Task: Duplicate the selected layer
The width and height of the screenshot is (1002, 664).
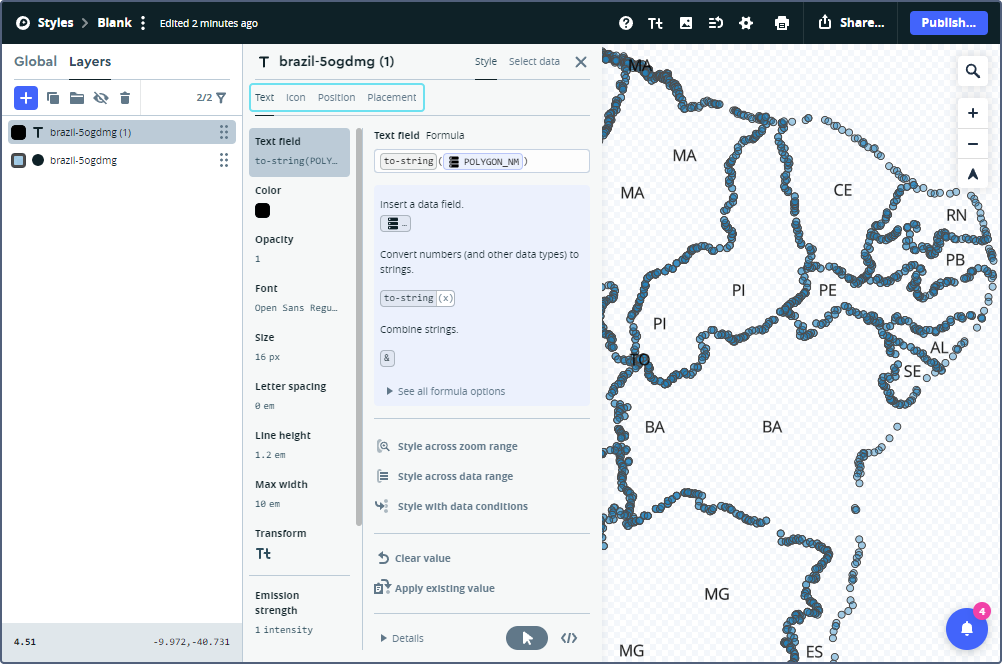Action: coord(53,98)
